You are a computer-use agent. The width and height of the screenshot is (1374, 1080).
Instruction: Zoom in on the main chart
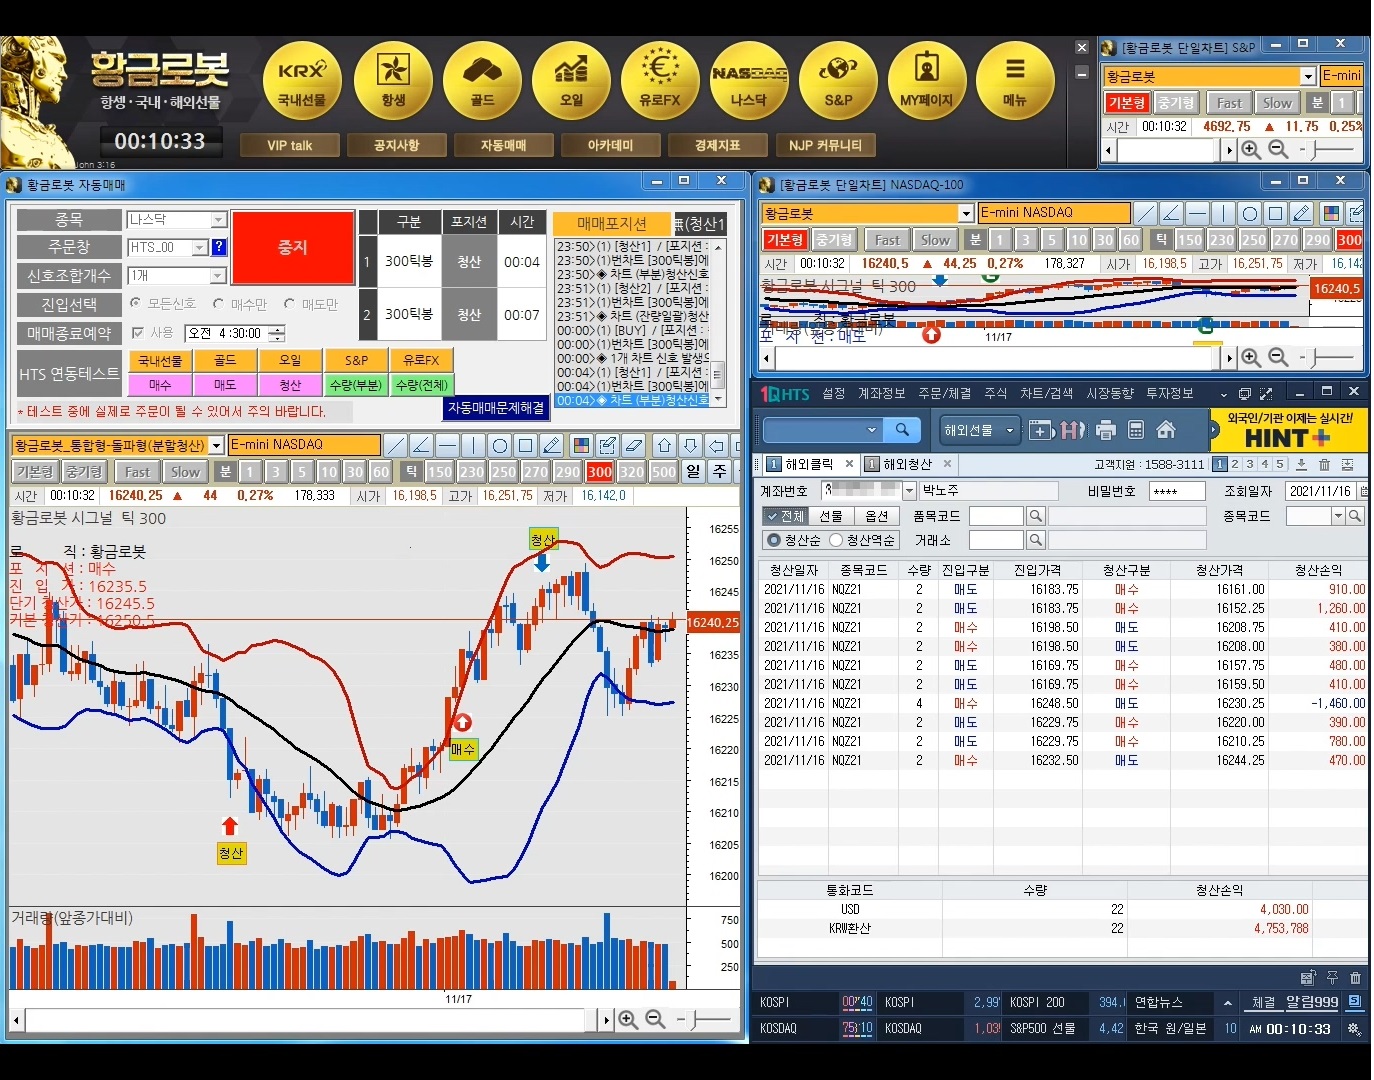click(x=628, y=1019)
